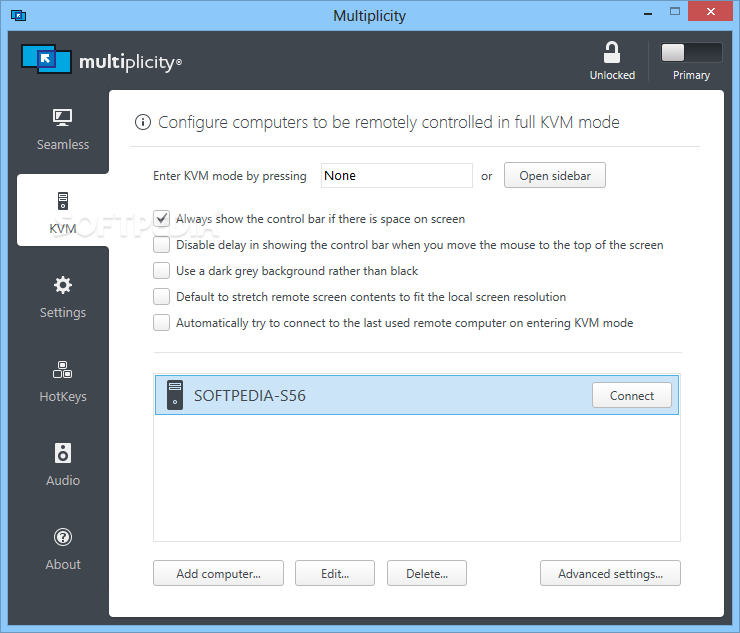This screenshot has width=740, height=633.
Task: Check Default to stretch remote screen contents
Action: point(161,296)
